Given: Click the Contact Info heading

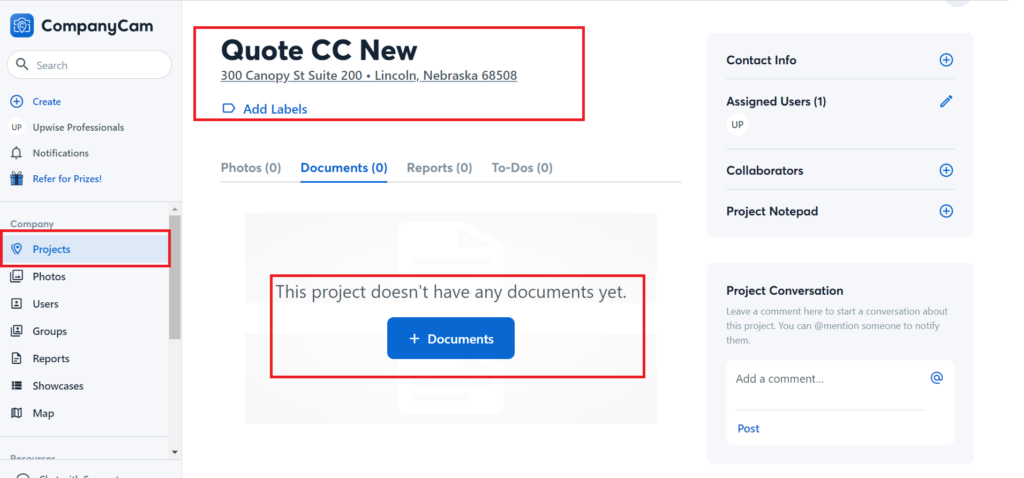Looking at the screenshot, I should (761, 60).
